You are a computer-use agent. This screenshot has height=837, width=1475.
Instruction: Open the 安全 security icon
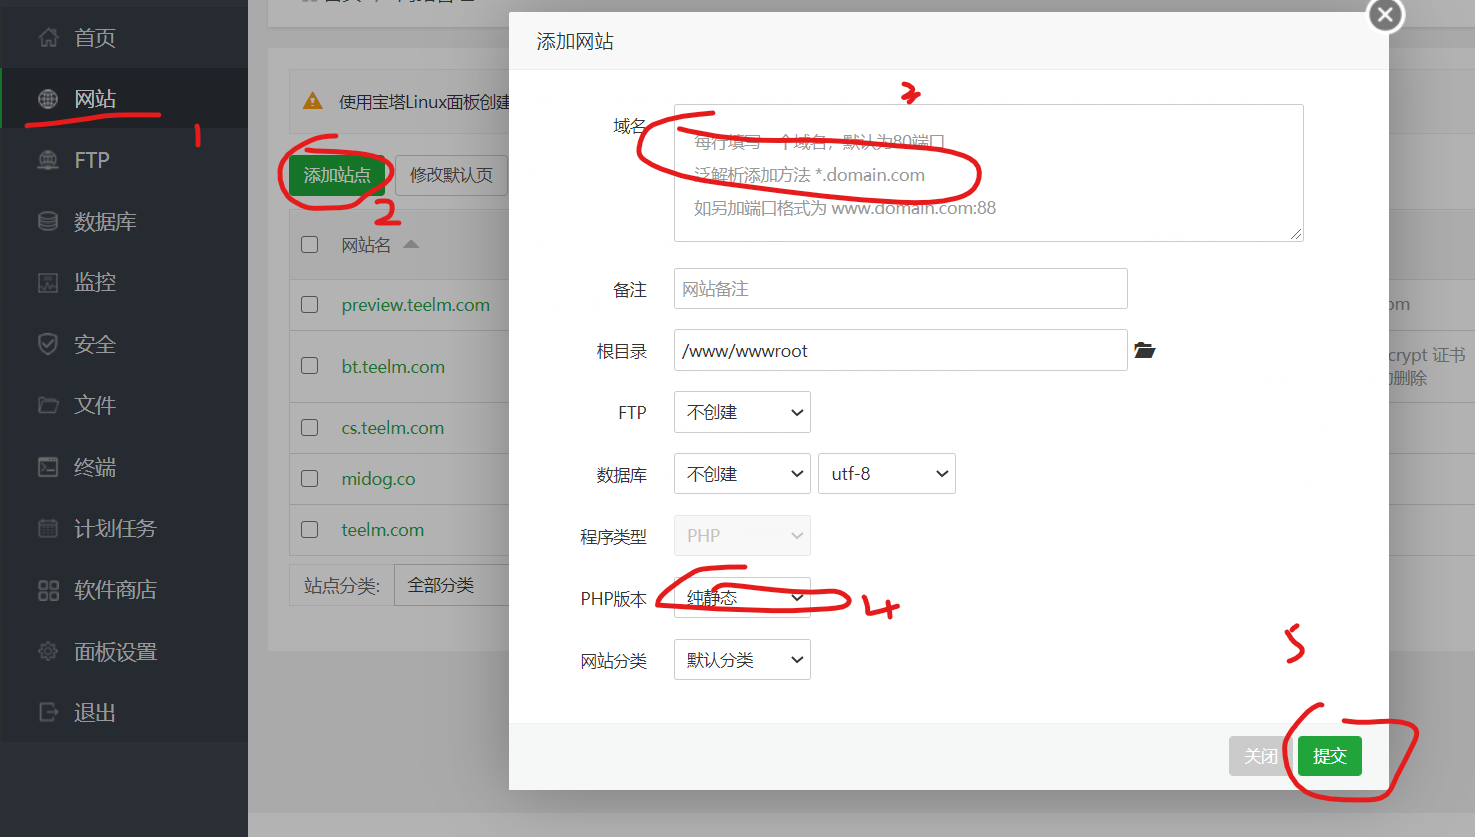[x=47, y=343]
